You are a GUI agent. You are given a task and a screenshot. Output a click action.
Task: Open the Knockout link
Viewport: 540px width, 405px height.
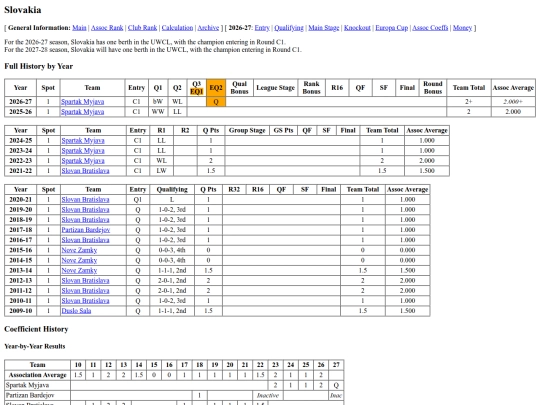pyautogui.click(x=357, y=28)
